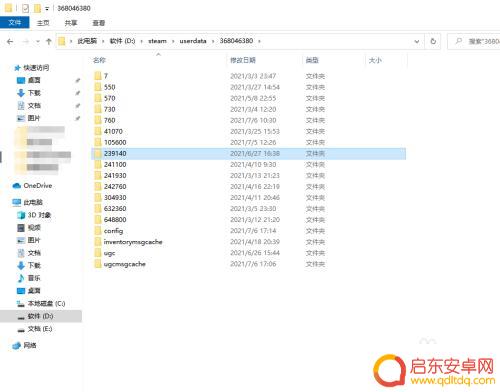Click steam in the address path
Image resolution: width=500 pixels, height=392 pixels.
157,41
